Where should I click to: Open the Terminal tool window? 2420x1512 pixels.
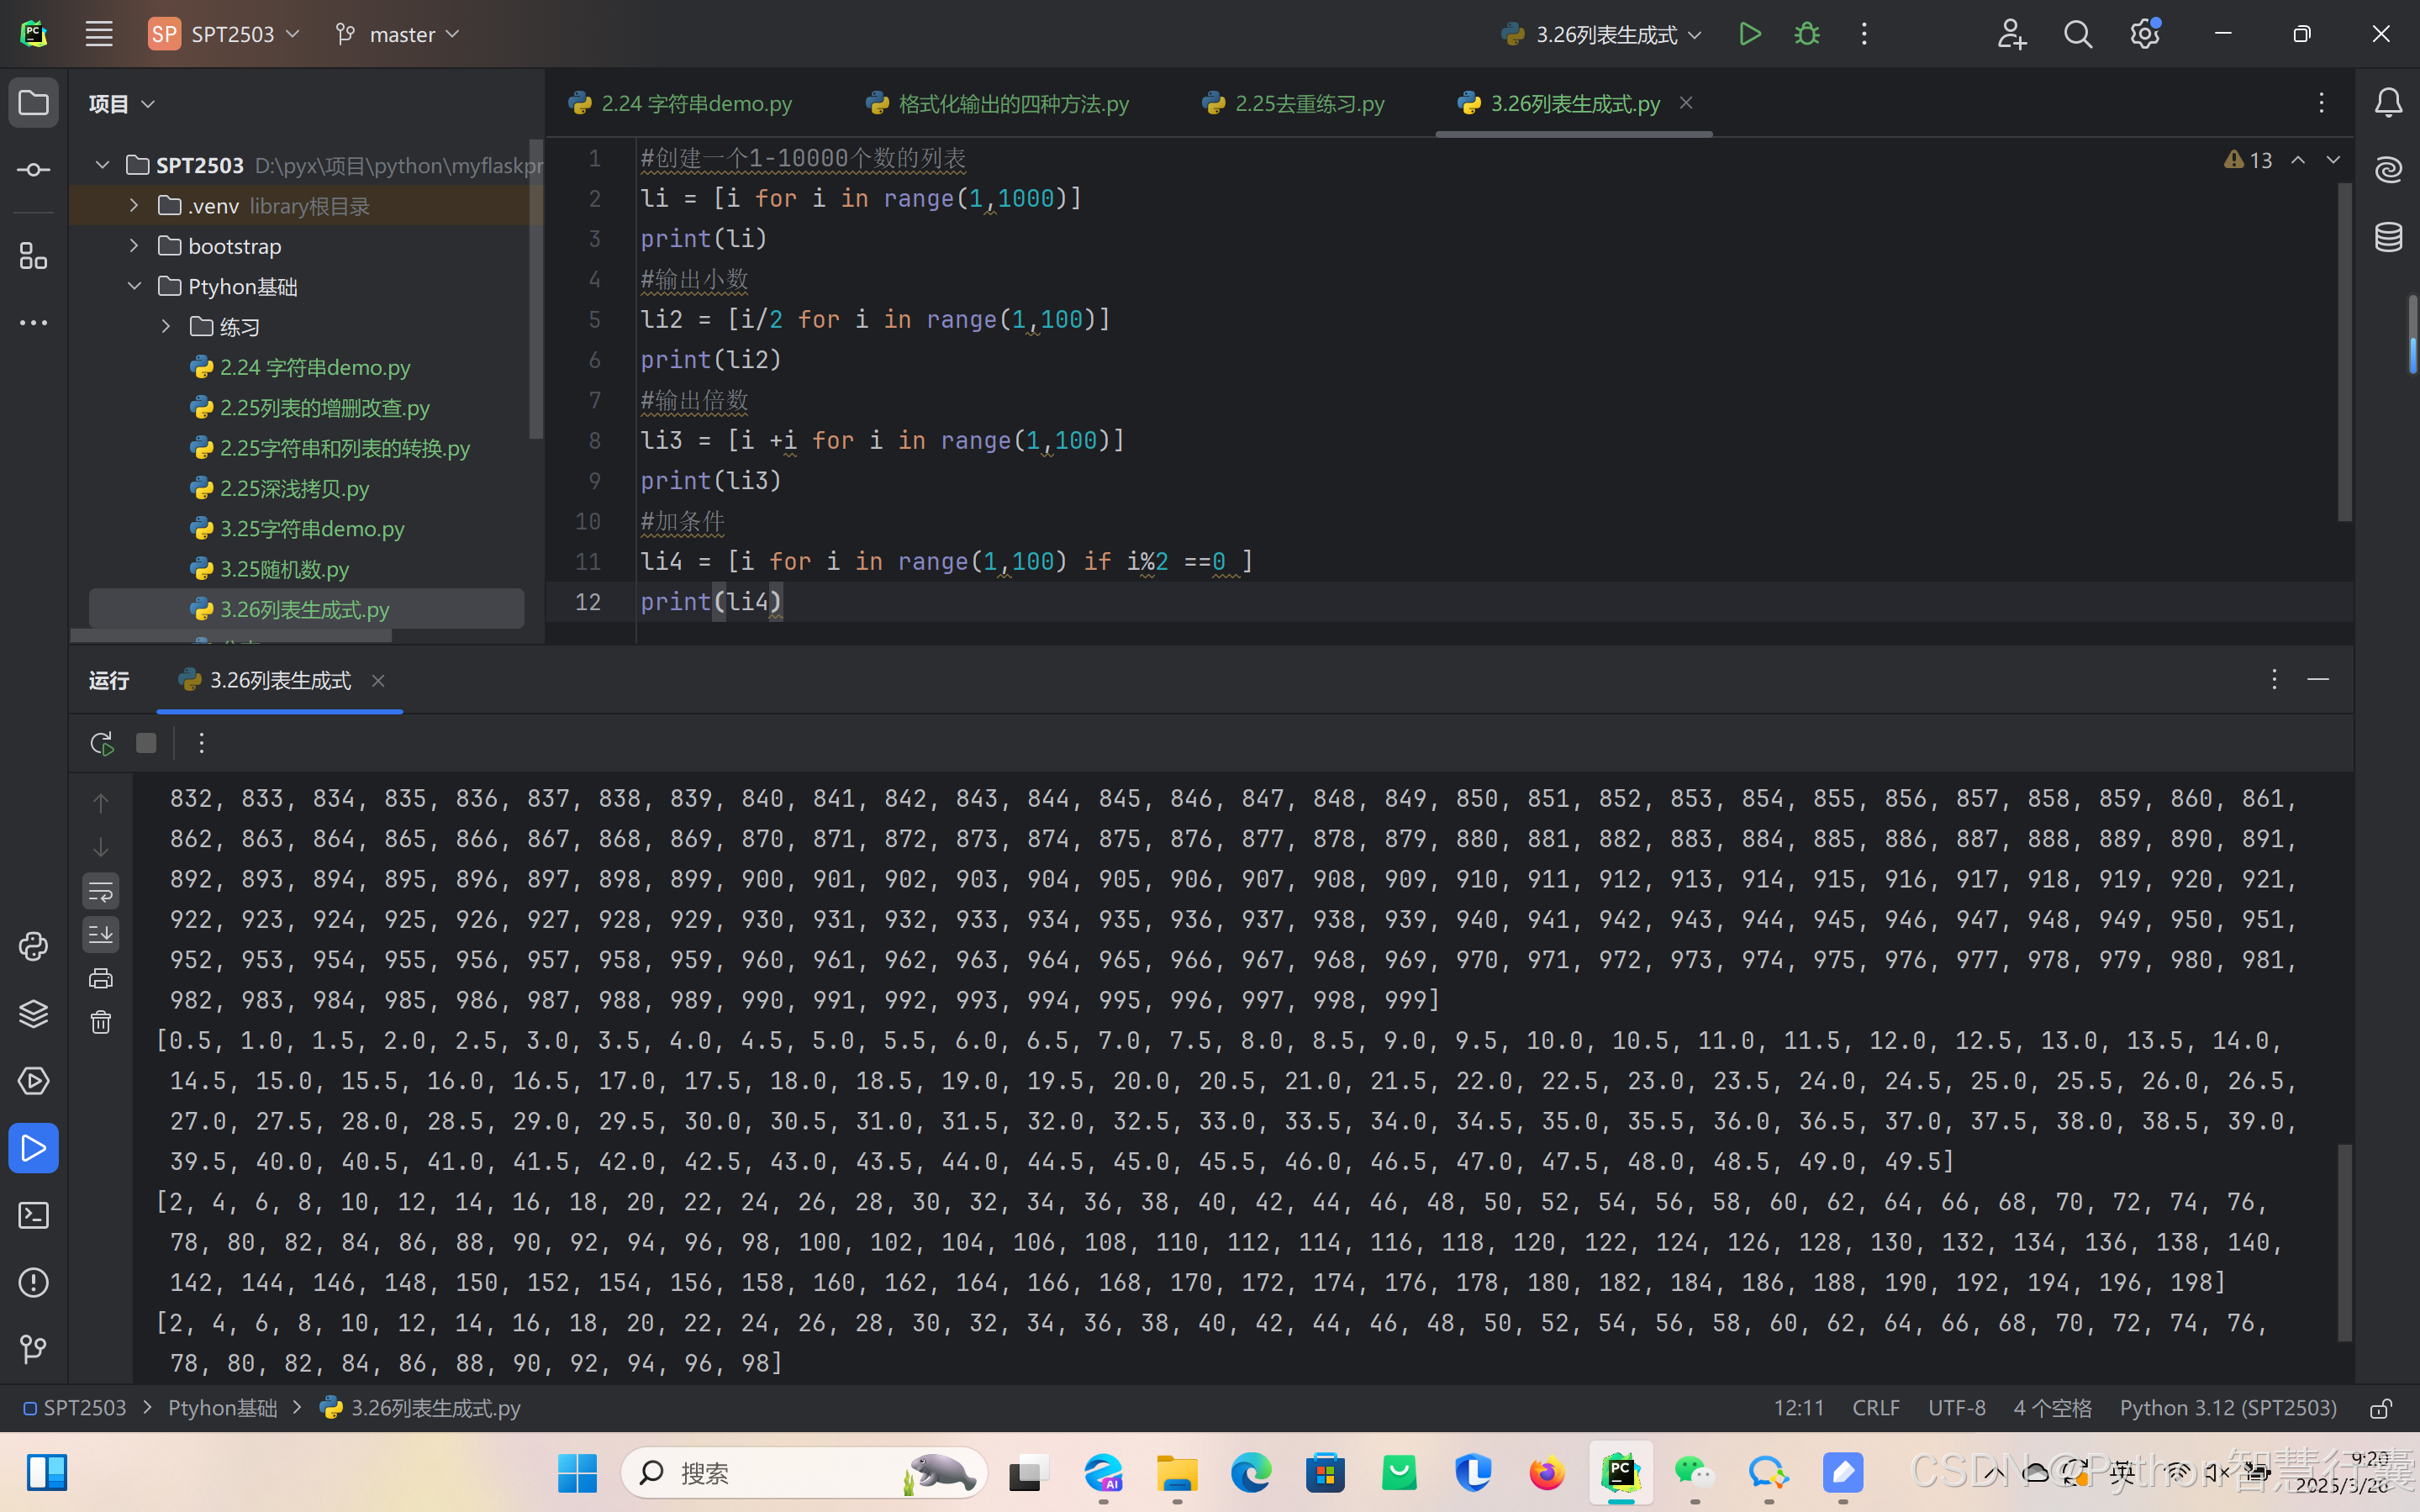[33, 1215]
